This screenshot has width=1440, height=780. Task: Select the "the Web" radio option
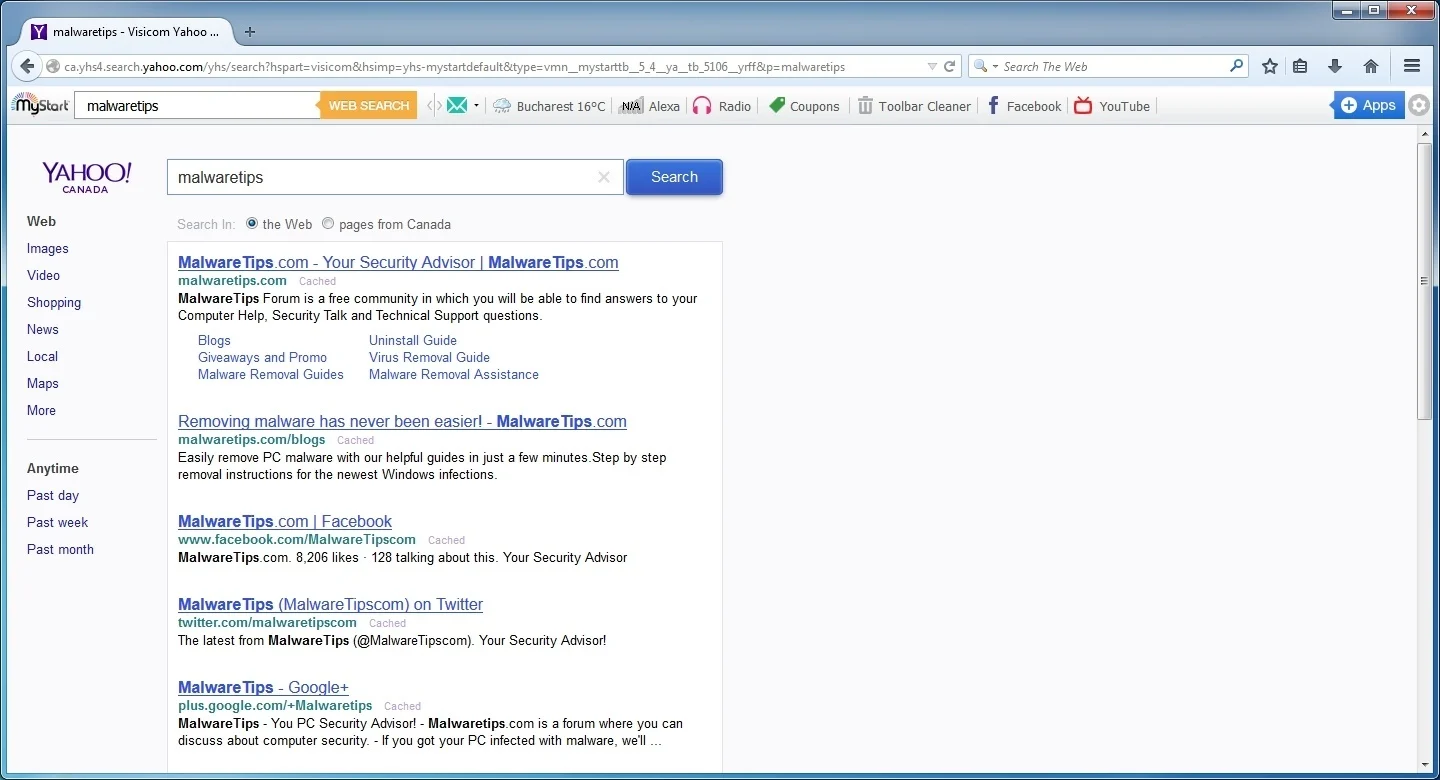point(252,224)
